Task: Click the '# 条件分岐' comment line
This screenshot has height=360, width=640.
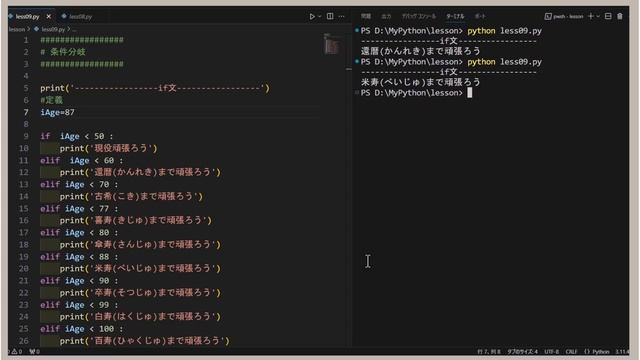Action: pyautogui.click(x=63, y=52)
